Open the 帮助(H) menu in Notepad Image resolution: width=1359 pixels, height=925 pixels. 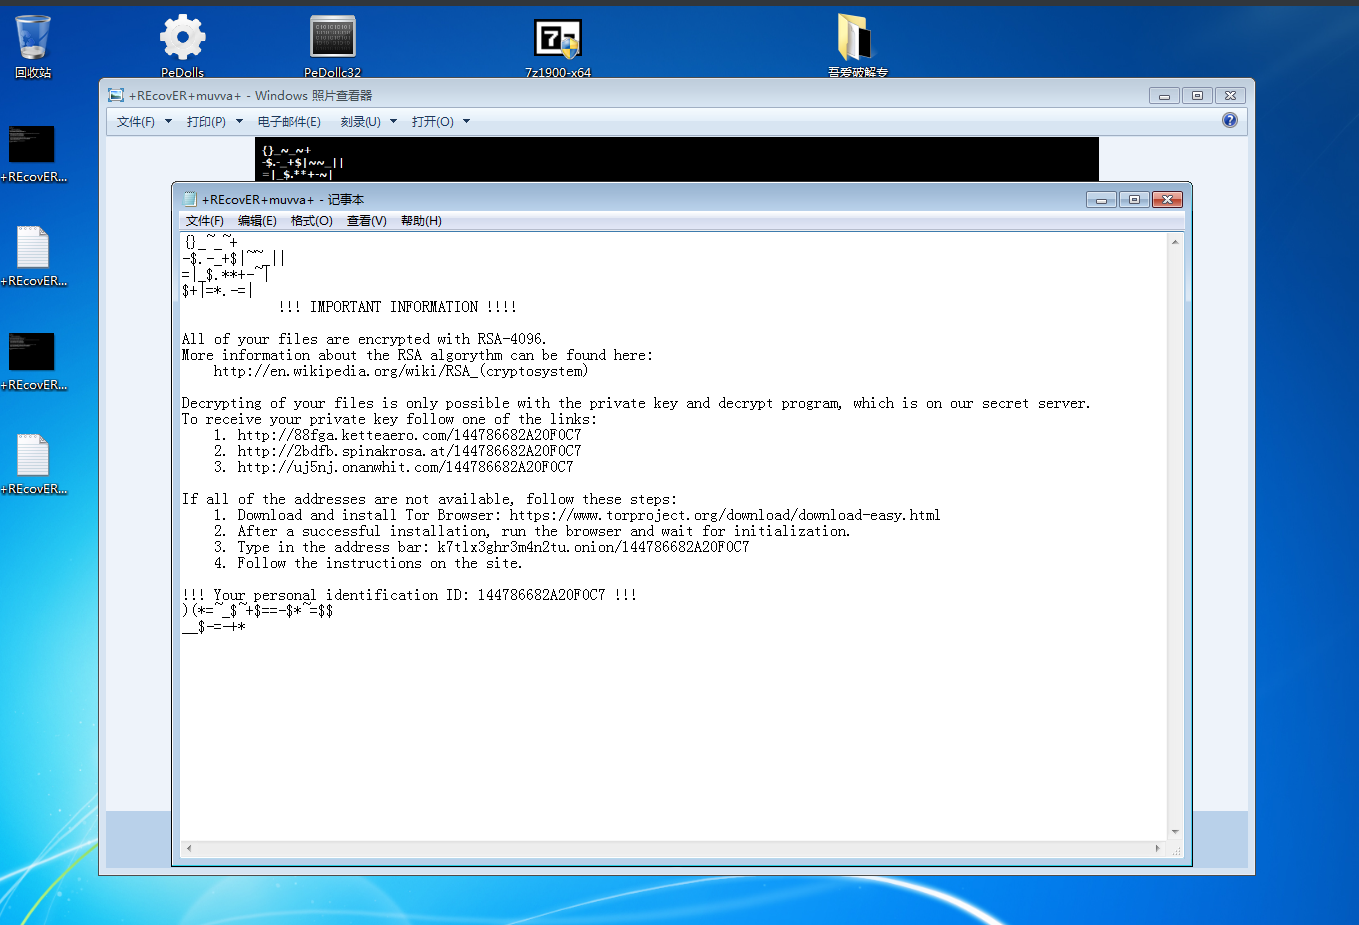click(421, 221)
